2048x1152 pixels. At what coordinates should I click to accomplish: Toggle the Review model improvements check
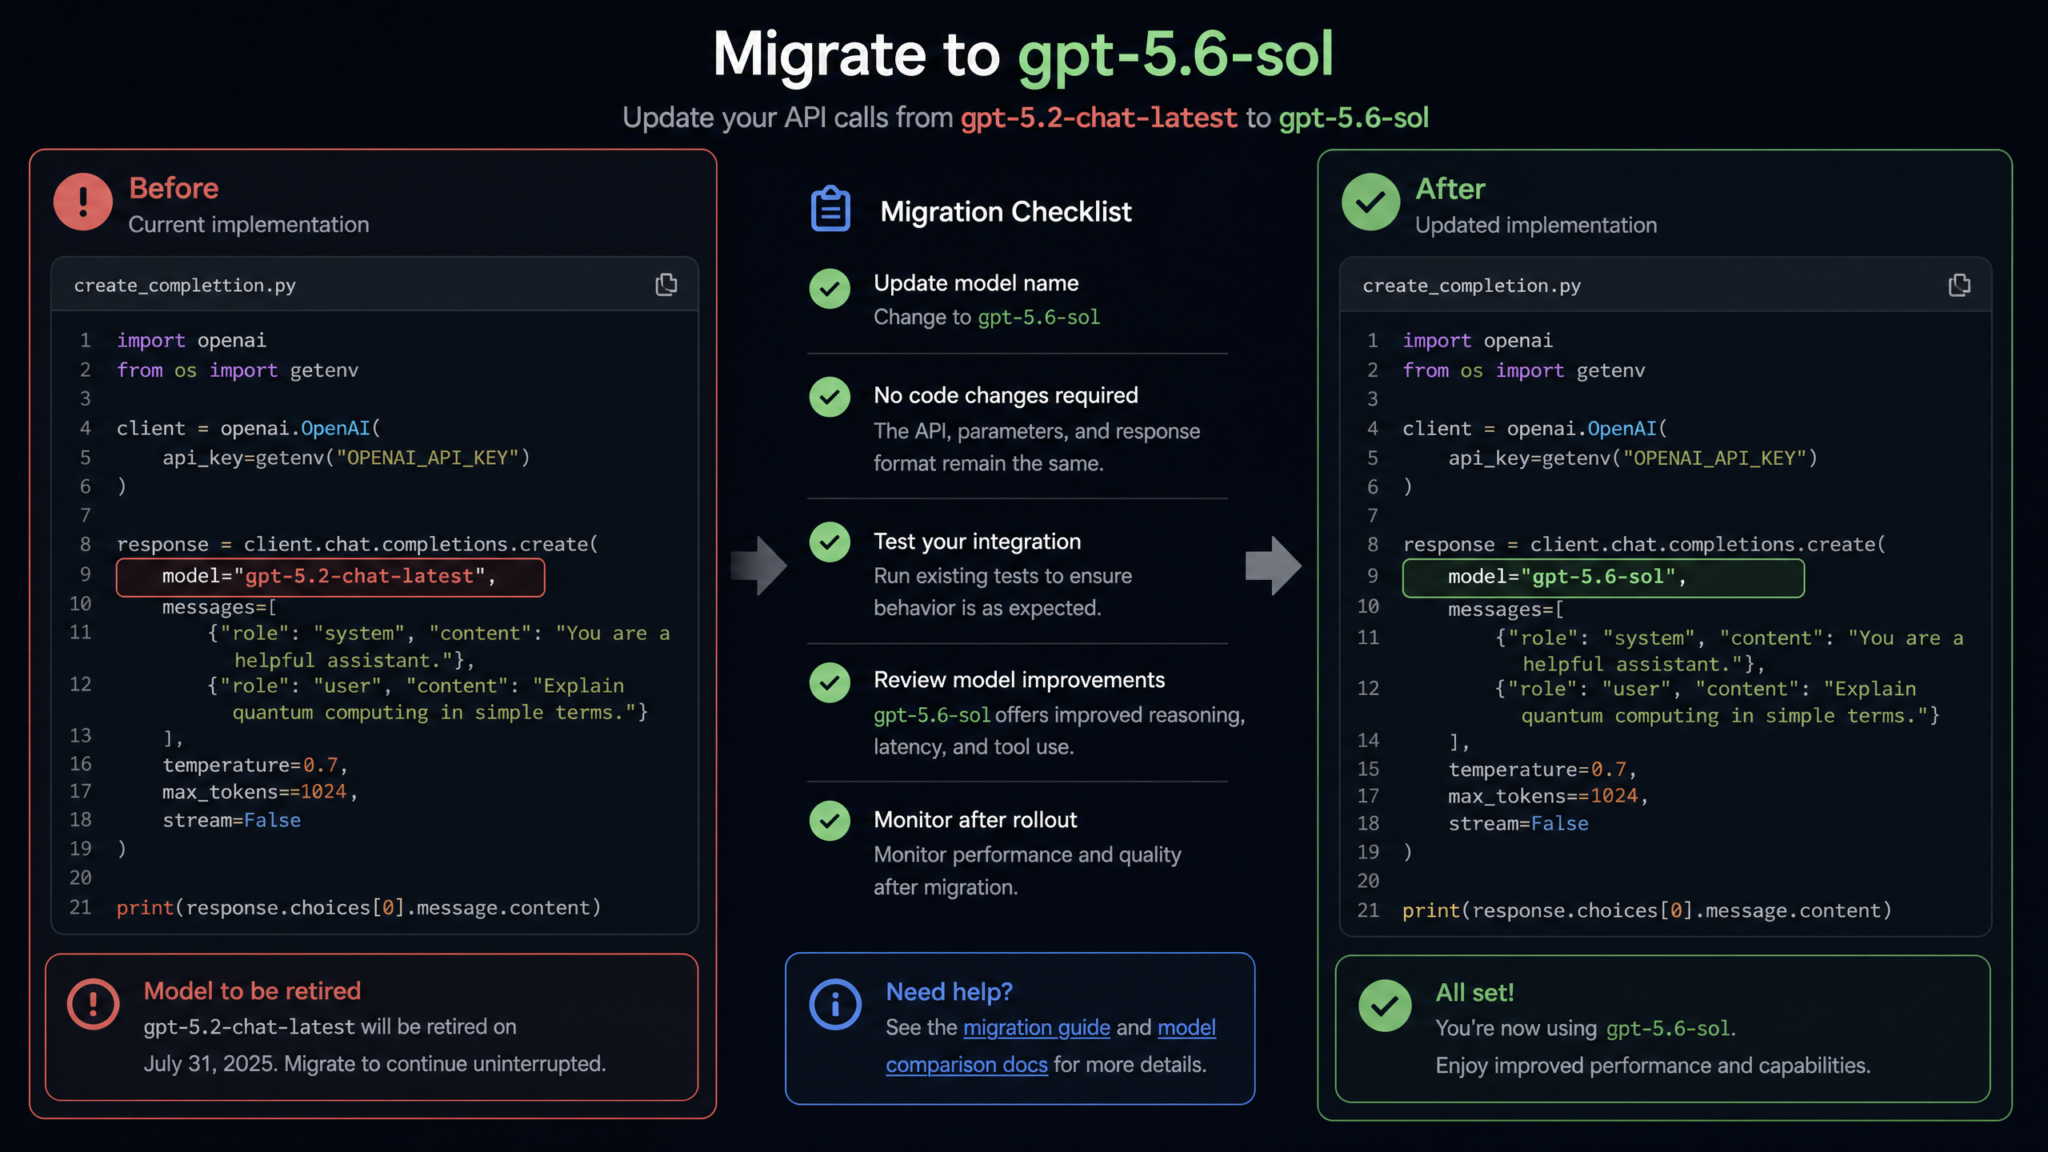tap(830, 682)
